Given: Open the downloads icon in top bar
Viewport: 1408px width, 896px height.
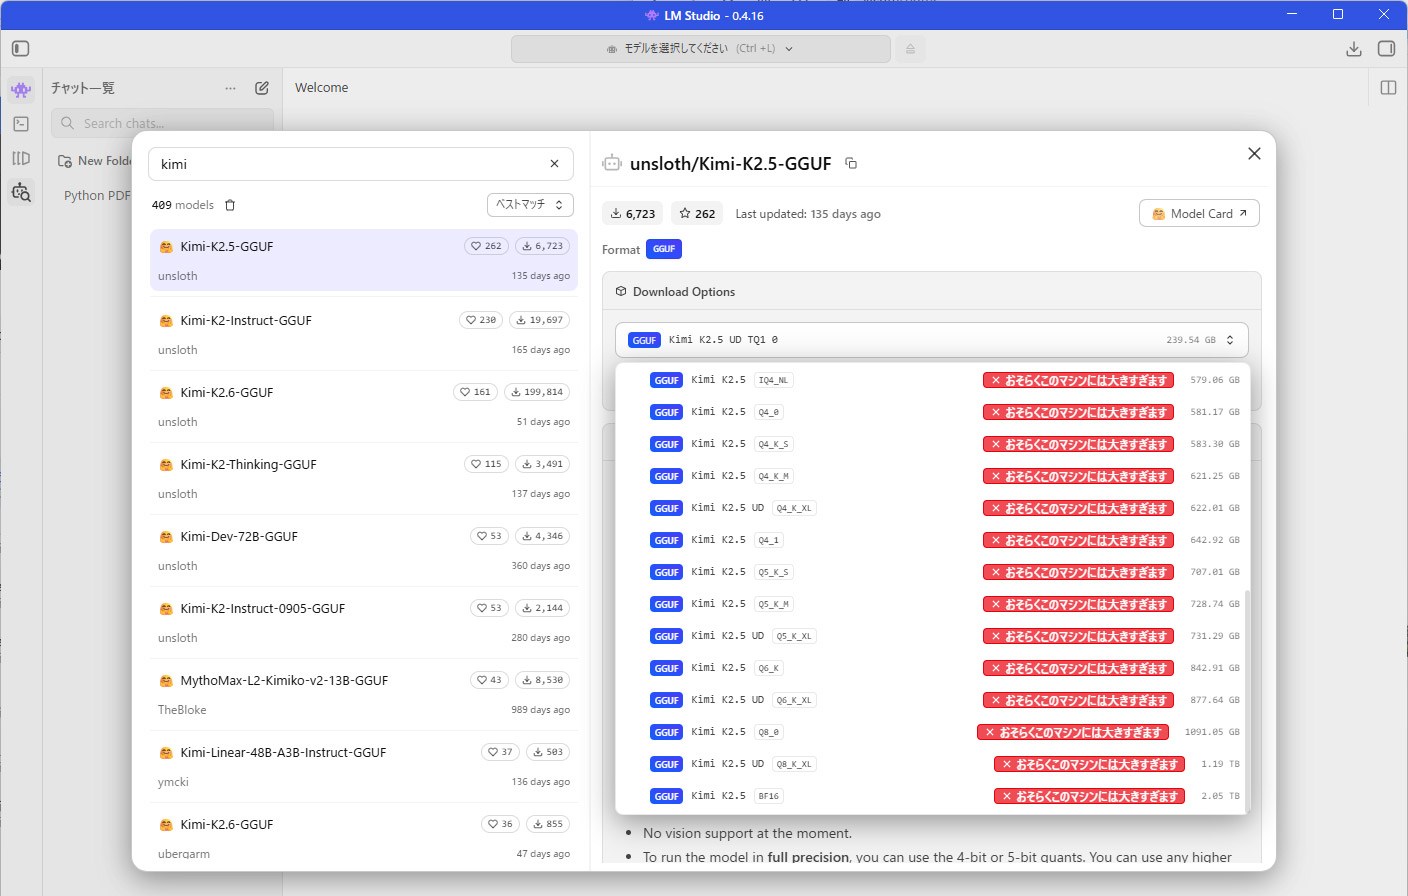Looking at the screenshot, I should point(1354,48).
